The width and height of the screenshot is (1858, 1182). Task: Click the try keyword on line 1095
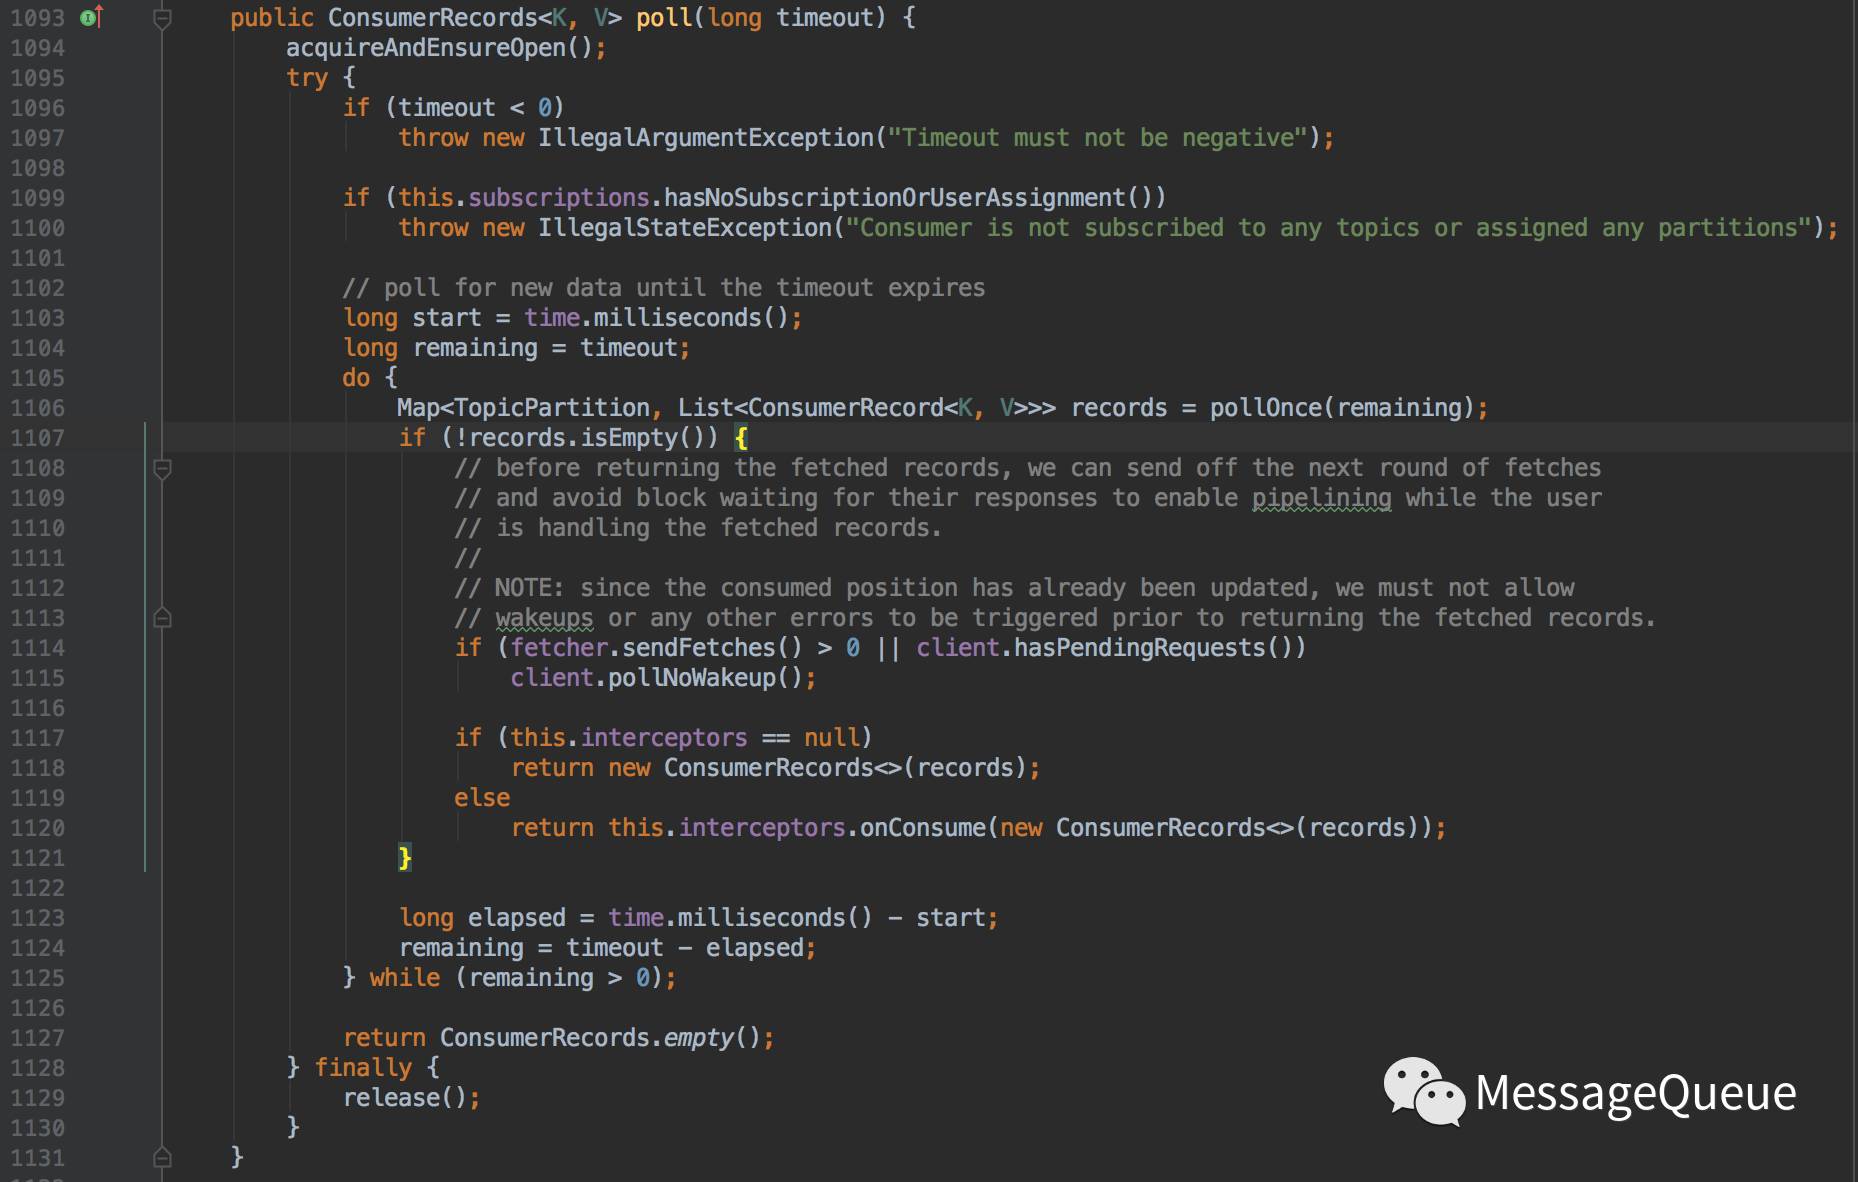pos(307,78)
